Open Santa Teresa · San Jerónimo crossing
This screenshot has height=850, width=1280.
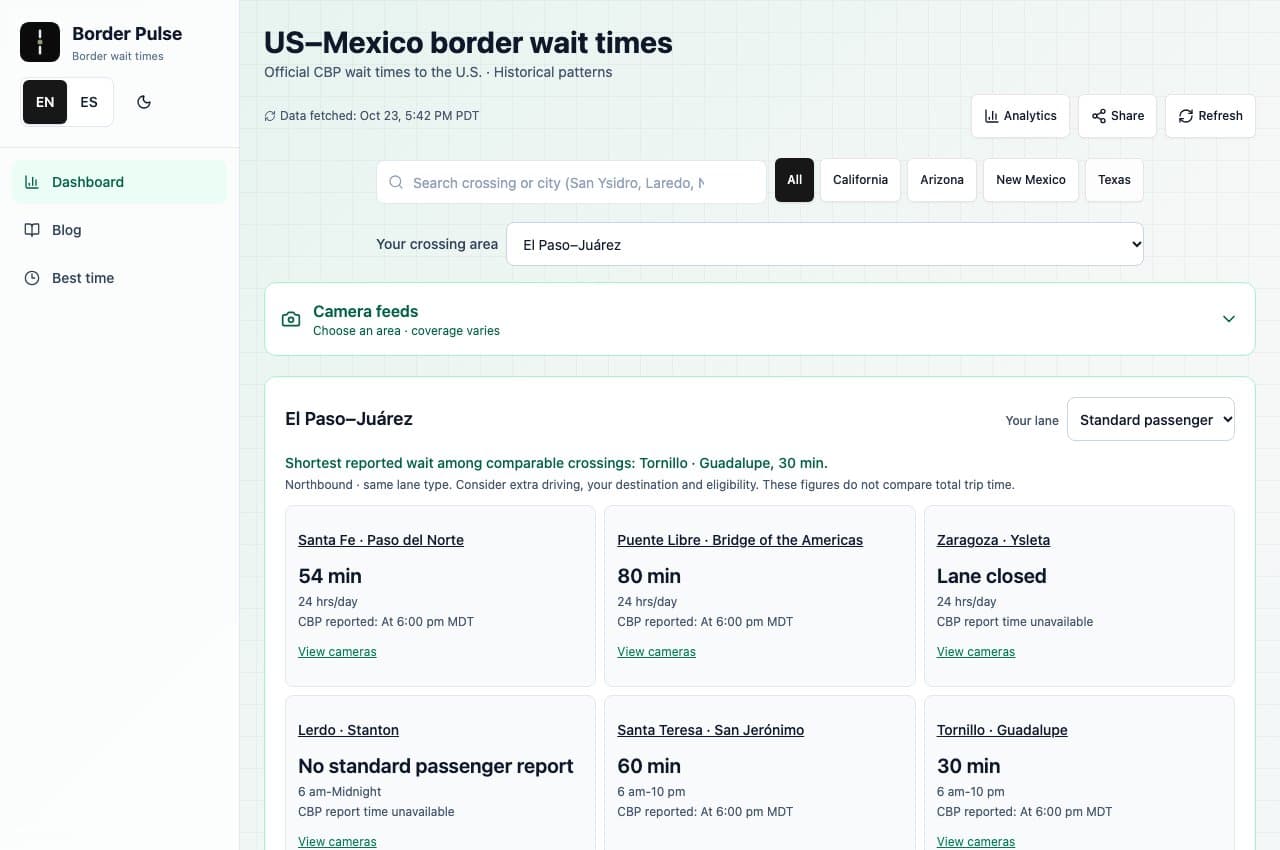point(710,730)
